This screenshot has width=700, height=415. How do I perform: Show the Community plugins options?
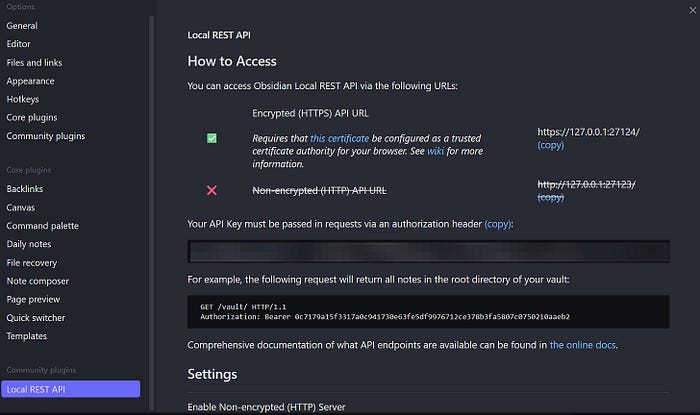point(45,136)
